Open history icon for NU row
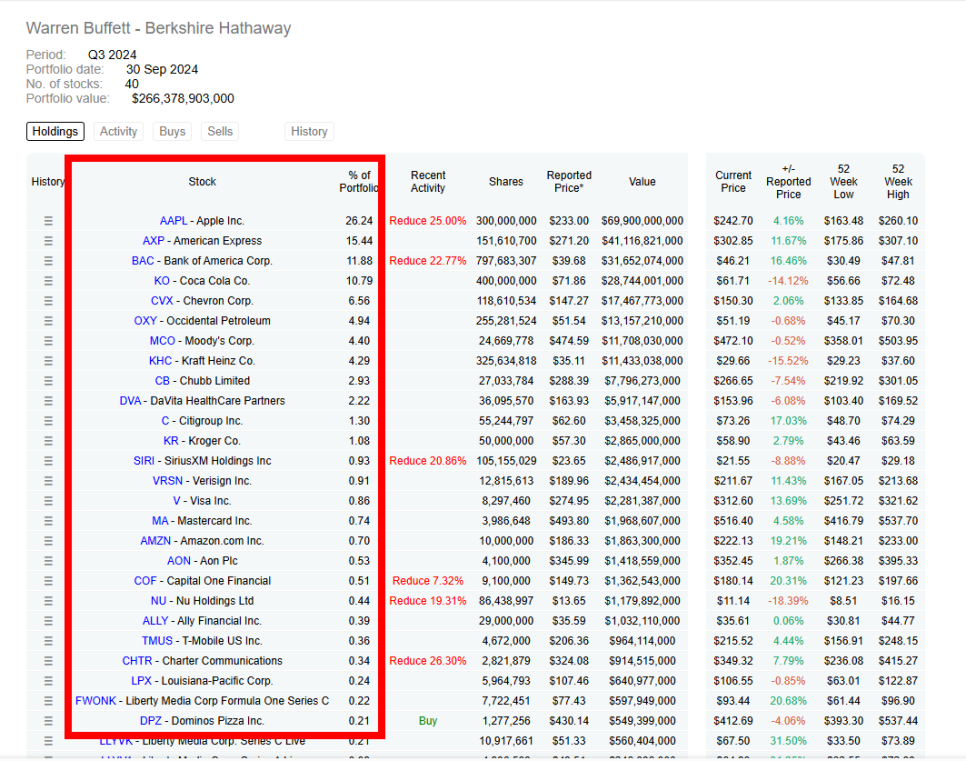966x761 pixels. click(48, 601)
